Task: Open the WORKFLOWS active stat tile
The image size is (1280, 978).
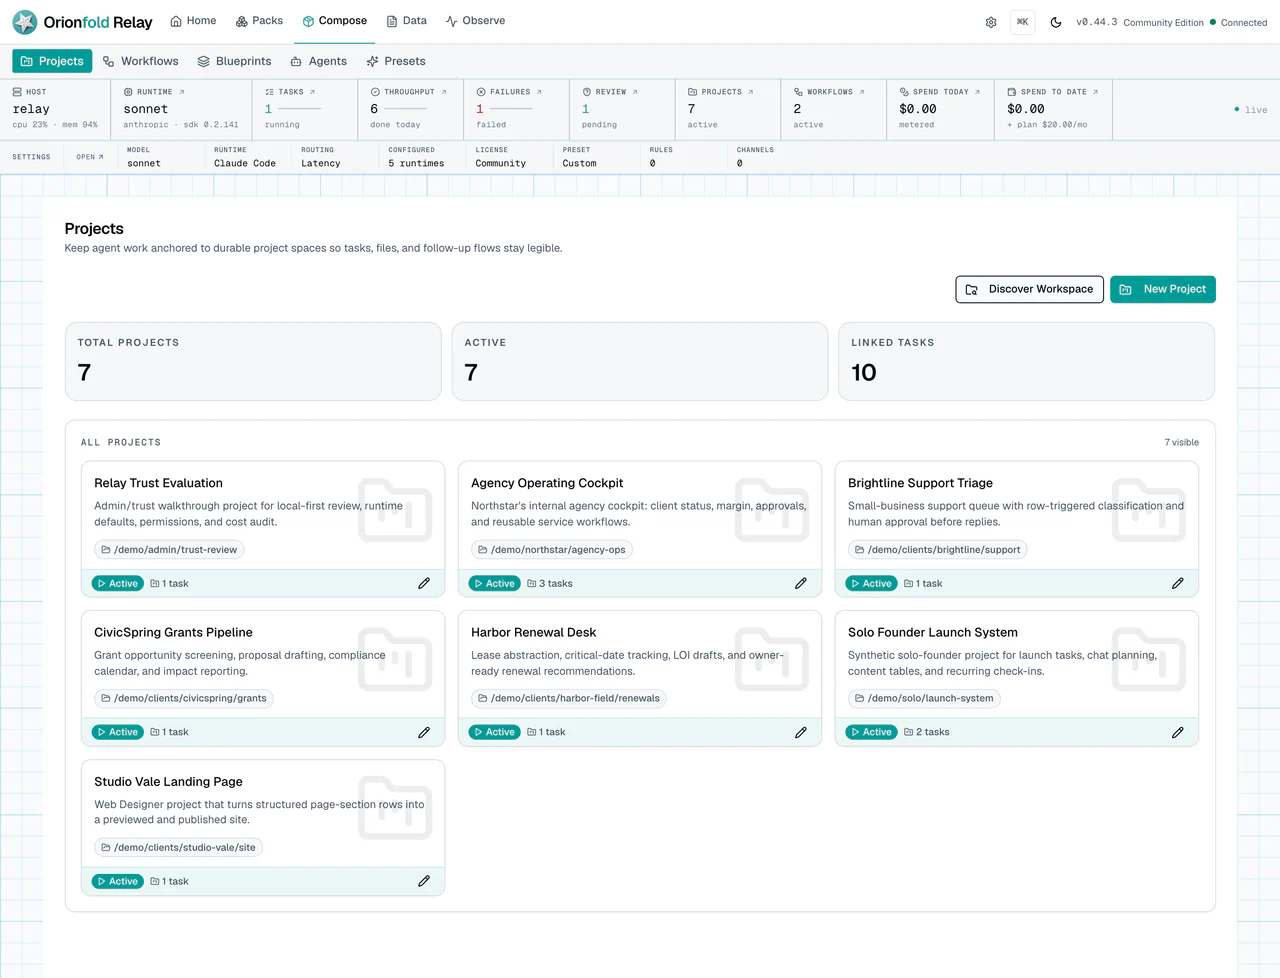Action: point(834,108)
